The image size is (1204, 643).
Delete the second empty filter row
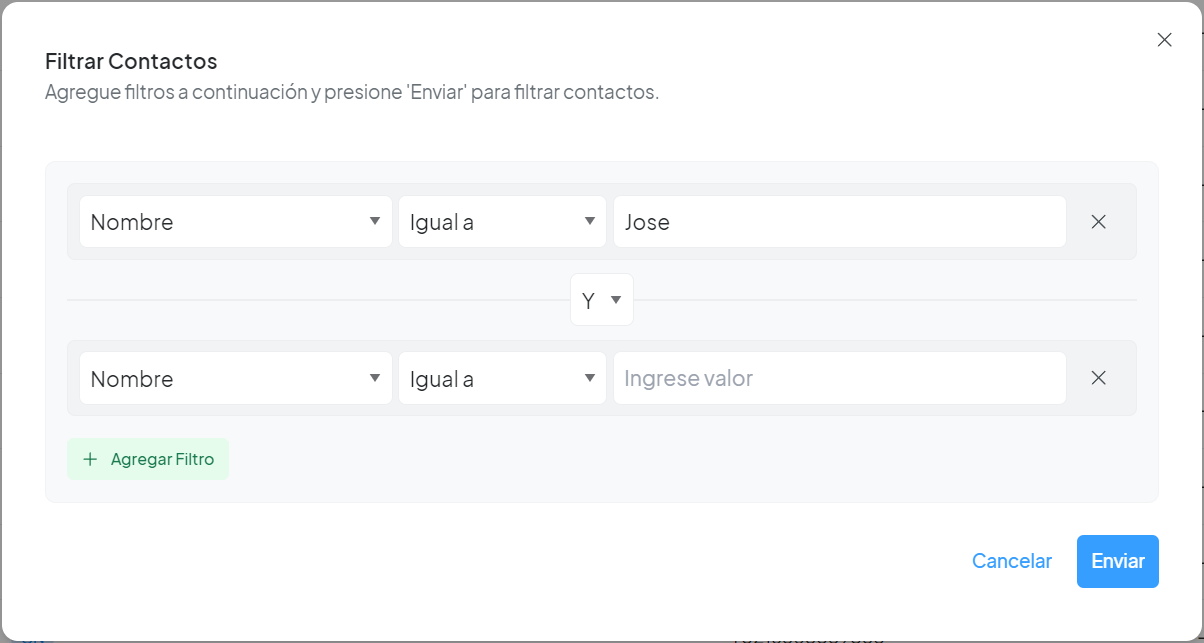pyautogui.click(x=1098, y=378)
